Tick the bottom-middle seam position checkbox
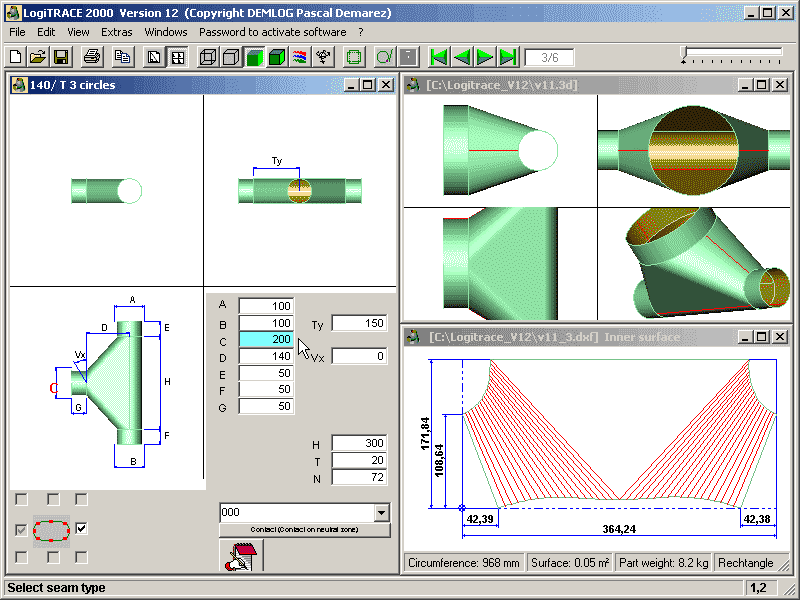The height and width of the screenshot is (600, 800). coord(53,557)
